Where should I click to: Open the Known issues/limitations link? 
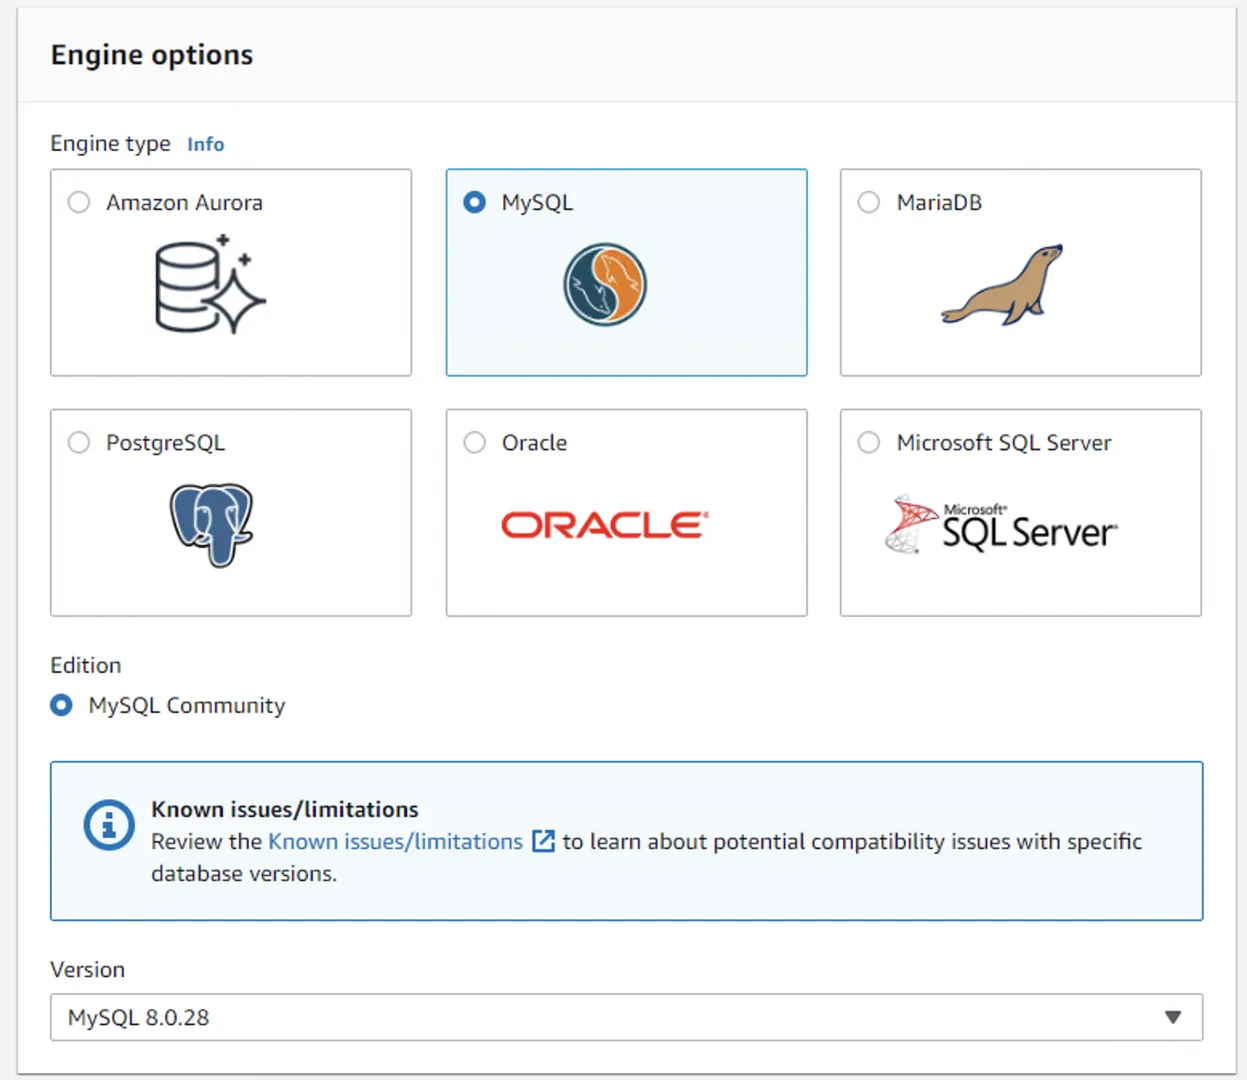[395, 841]
